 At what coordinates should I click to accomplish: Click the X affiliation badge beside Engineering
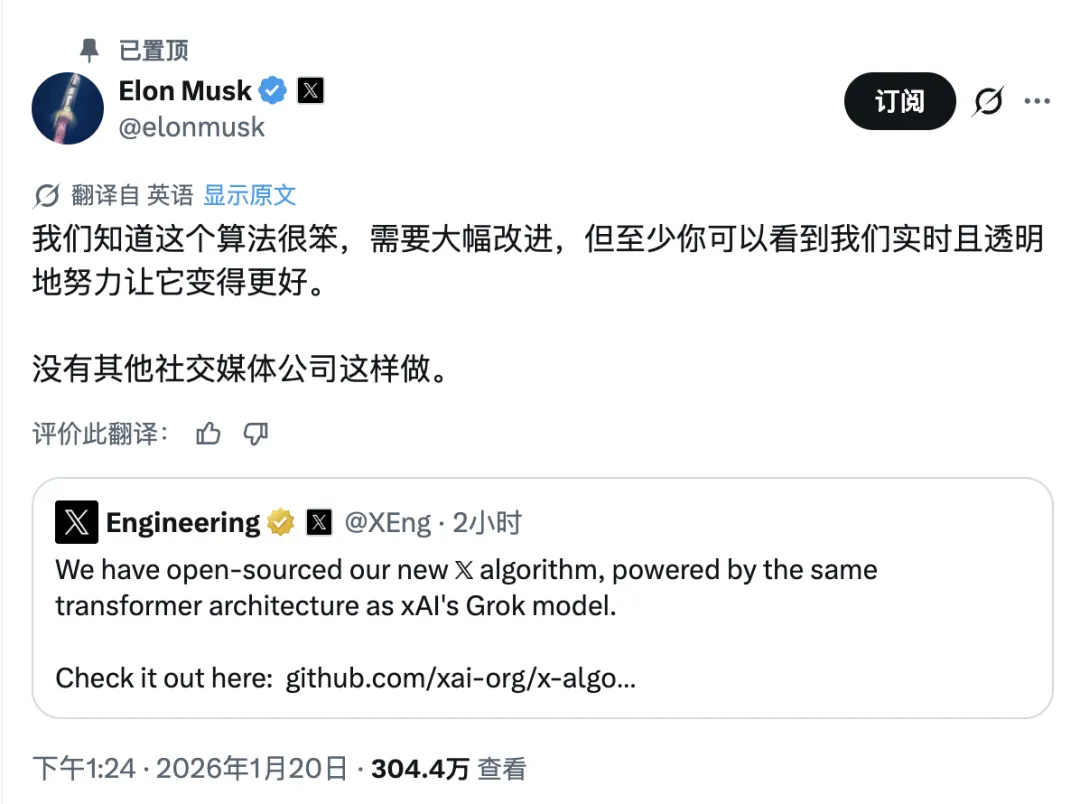point(317,522)
